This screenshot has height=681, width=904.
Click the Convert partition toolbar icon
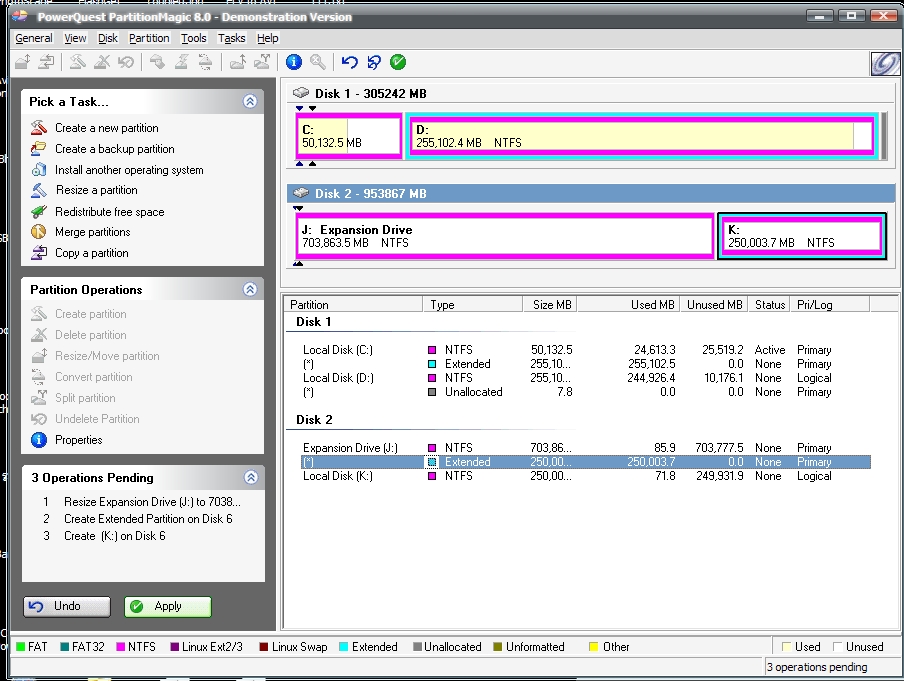(205, 61)
